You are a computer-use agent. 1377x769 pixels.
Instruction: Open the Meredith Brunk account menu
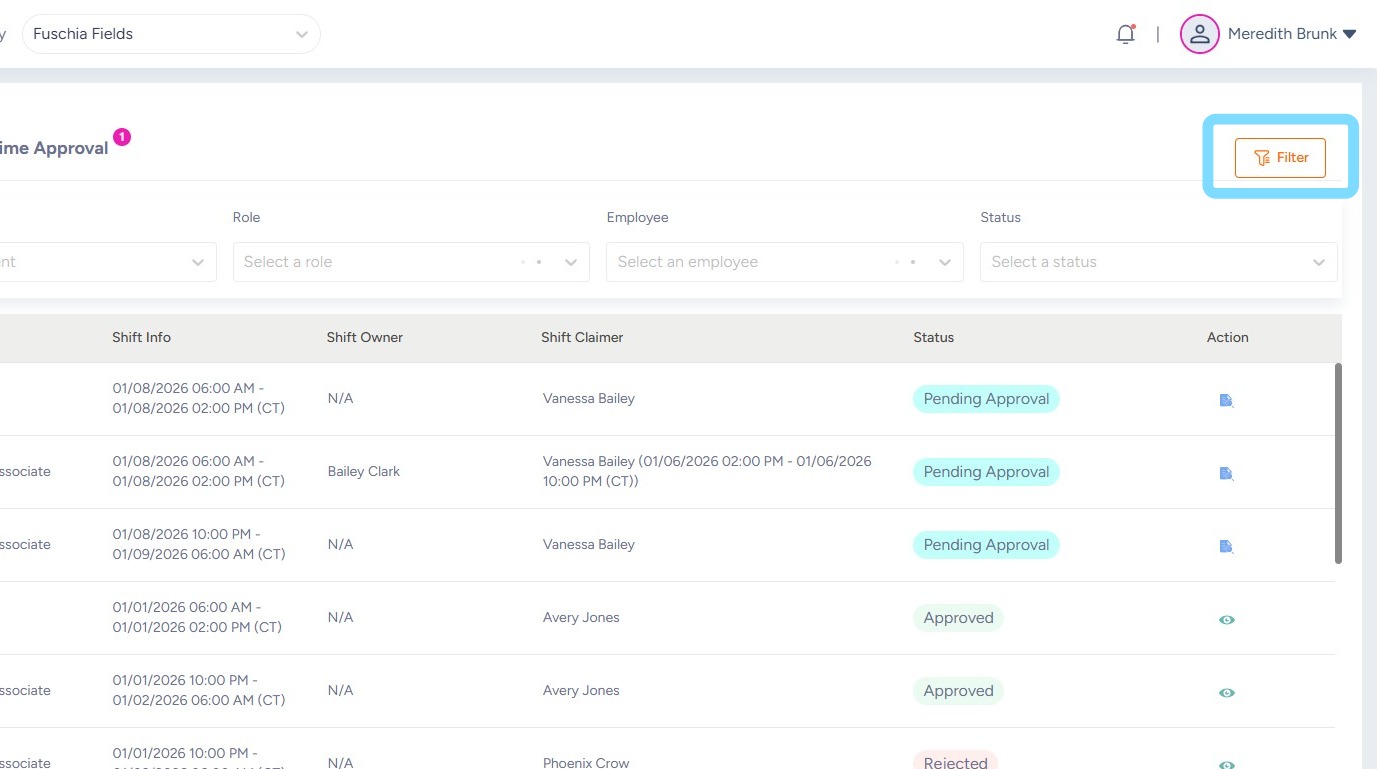point(1291,34)
